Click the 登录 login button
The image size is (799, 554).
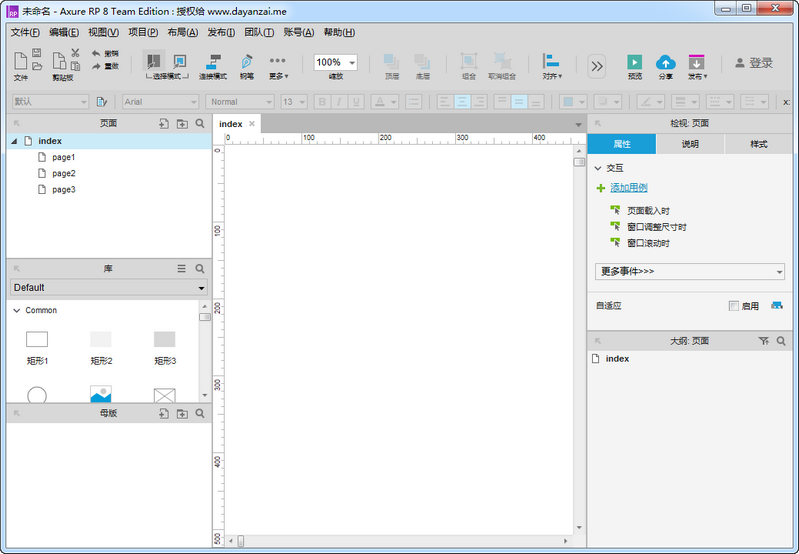(x=754, y=63)
